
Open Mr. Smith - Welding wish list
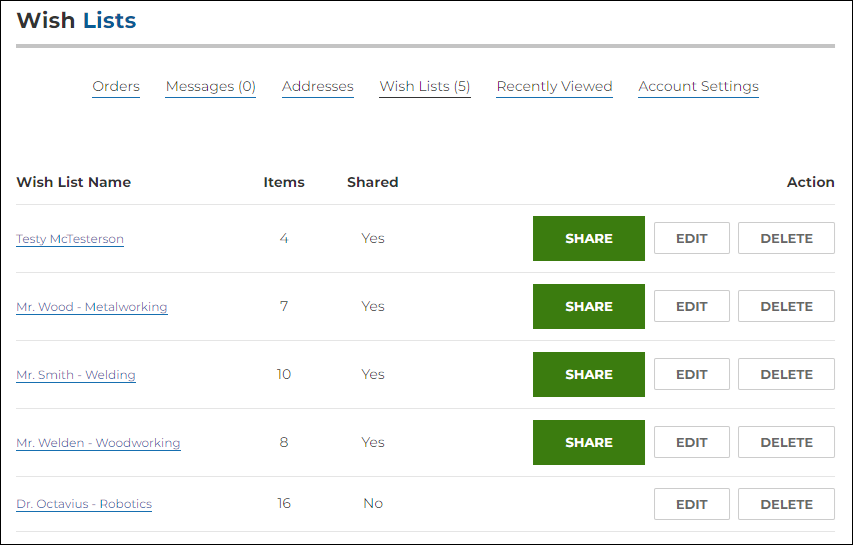[x=76, y=375]
